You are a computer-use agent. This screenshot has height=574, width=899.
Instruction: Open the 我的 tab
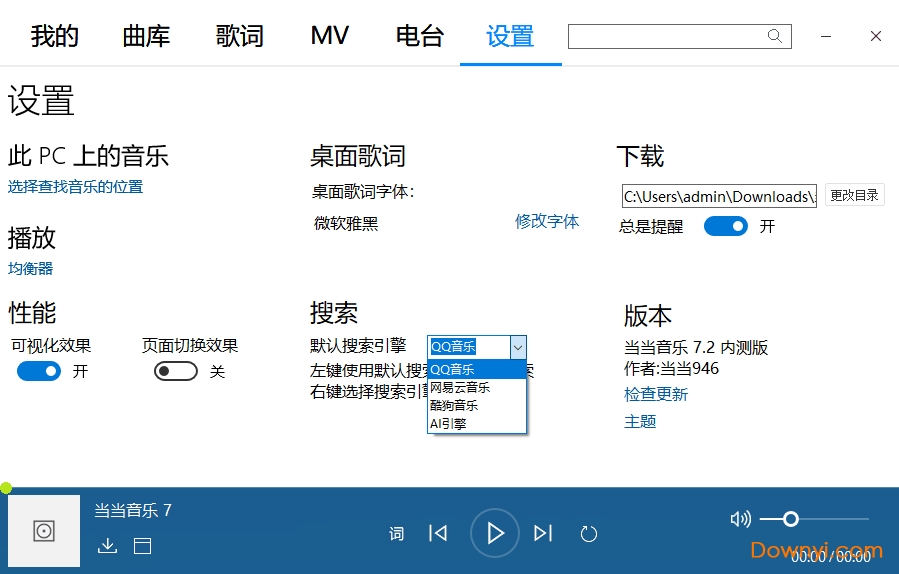point(54,36)
